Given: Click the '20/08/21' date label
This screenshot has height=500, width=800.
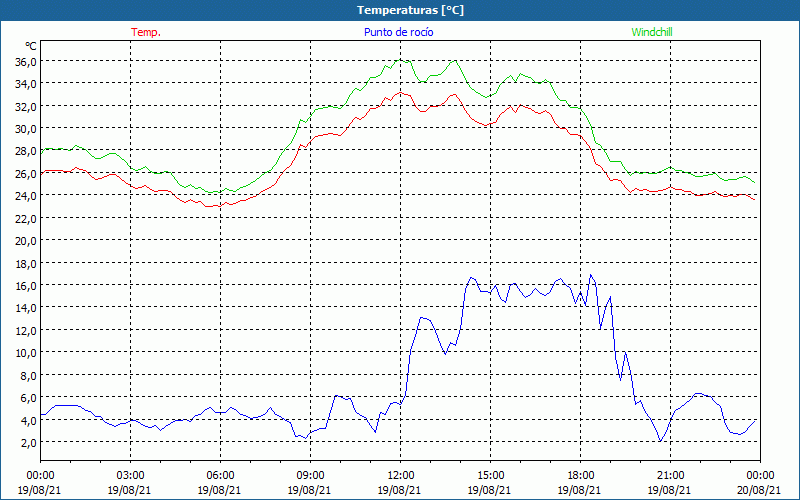Looking at the screenshot, I should point(760,490).
